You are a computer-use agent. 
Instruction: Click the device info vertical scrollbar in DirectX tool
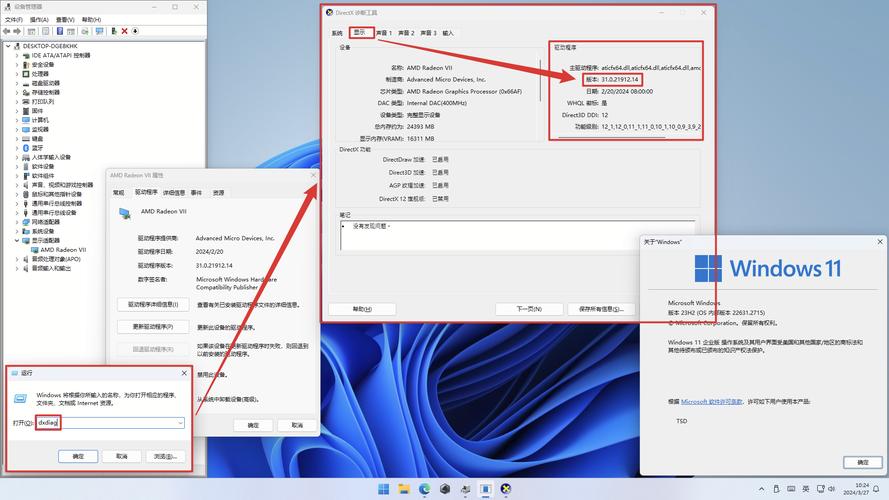(540, 82)
